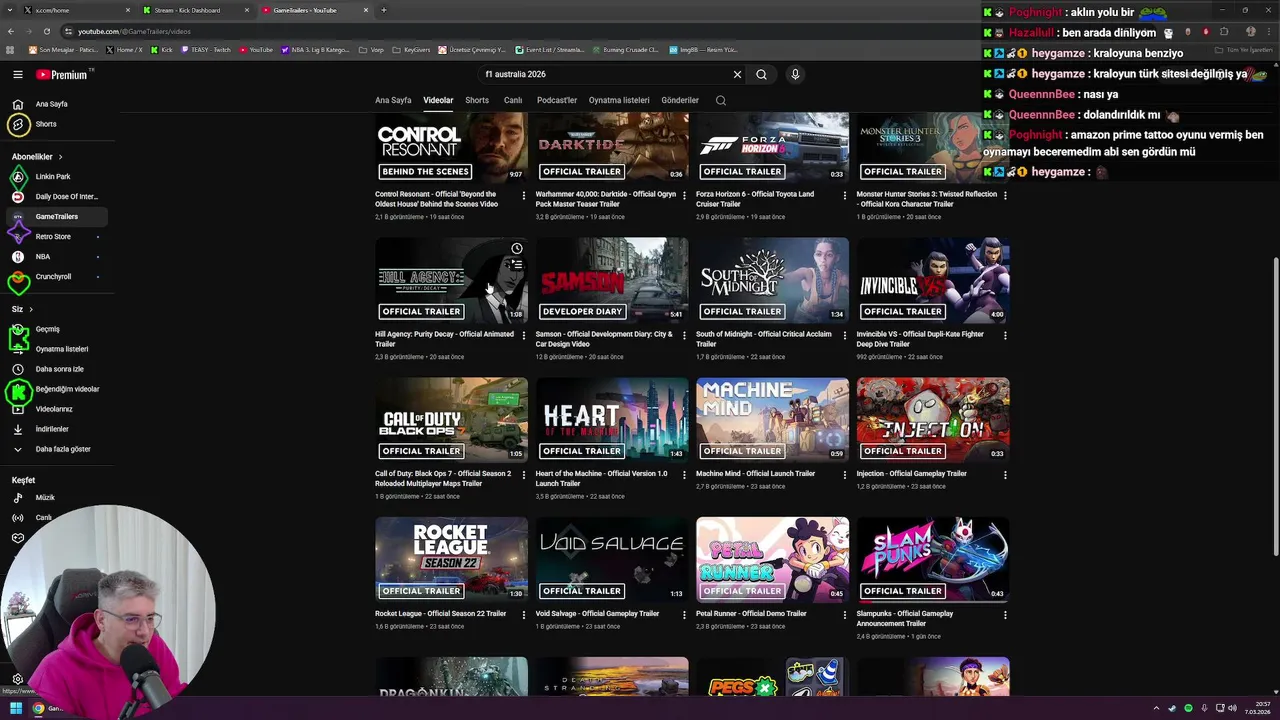Viewport: 1280px width, 720px height.
Task: Open Windows Start menu
Action: pos(16,708)
